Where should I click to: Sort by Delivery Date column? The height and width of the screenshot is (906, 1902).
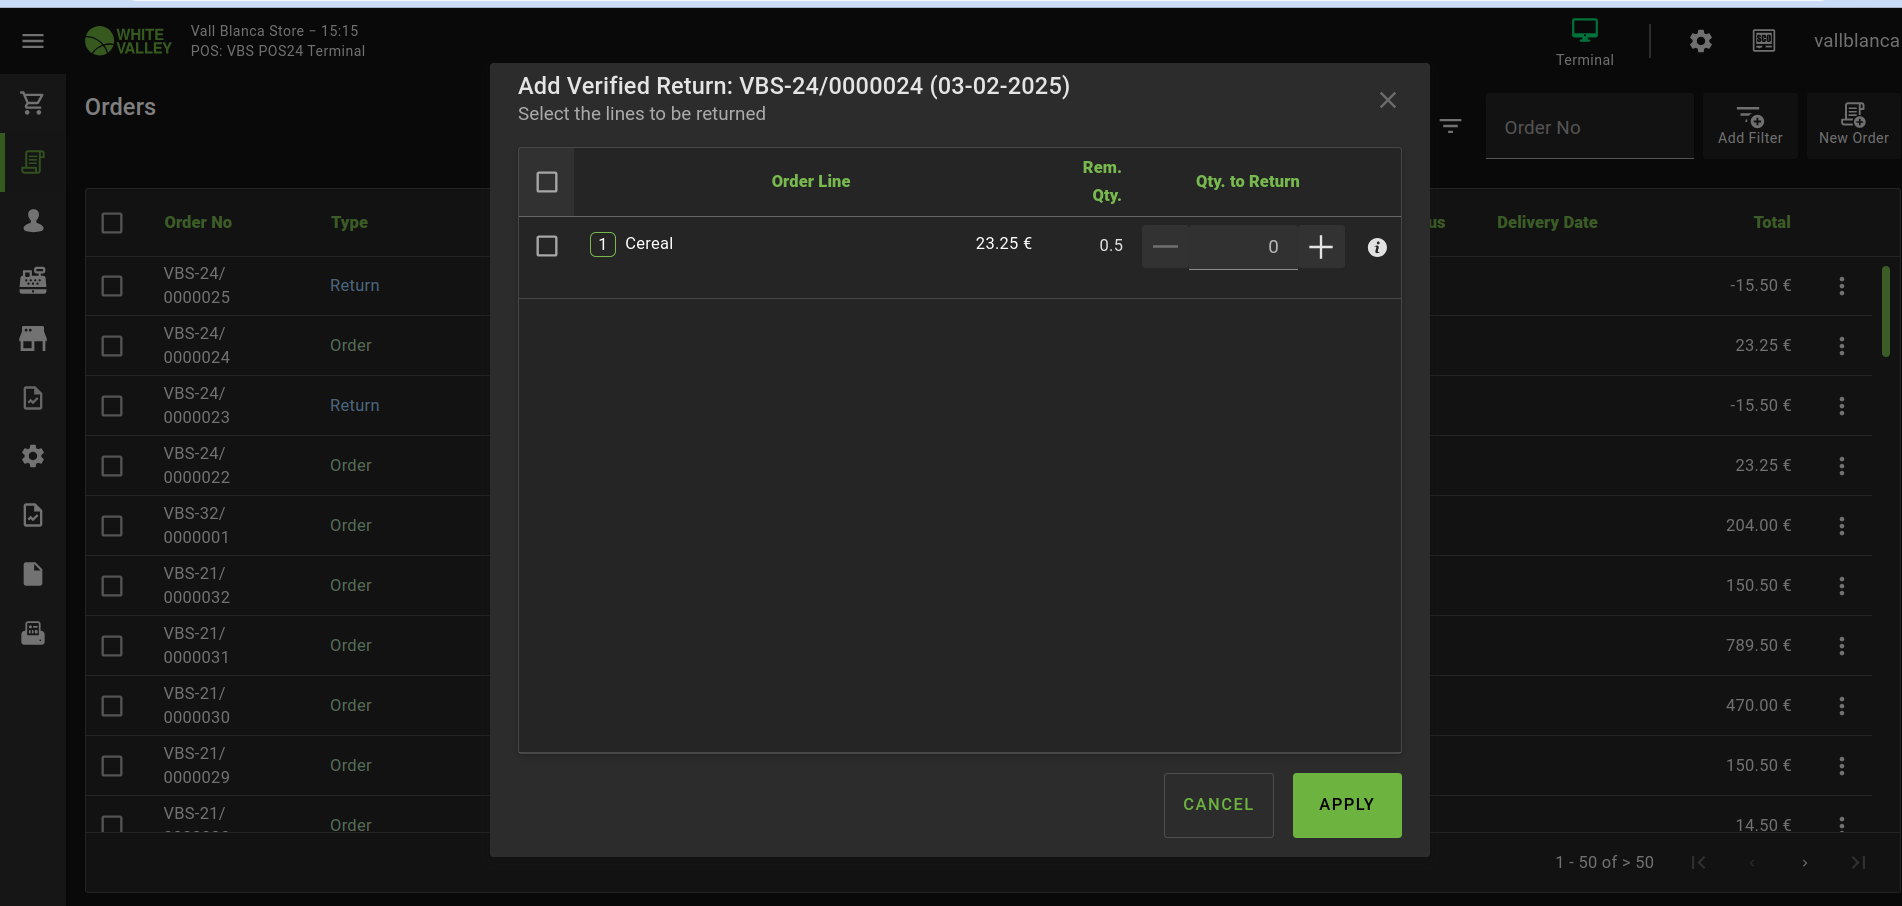tap(1546, 222)
